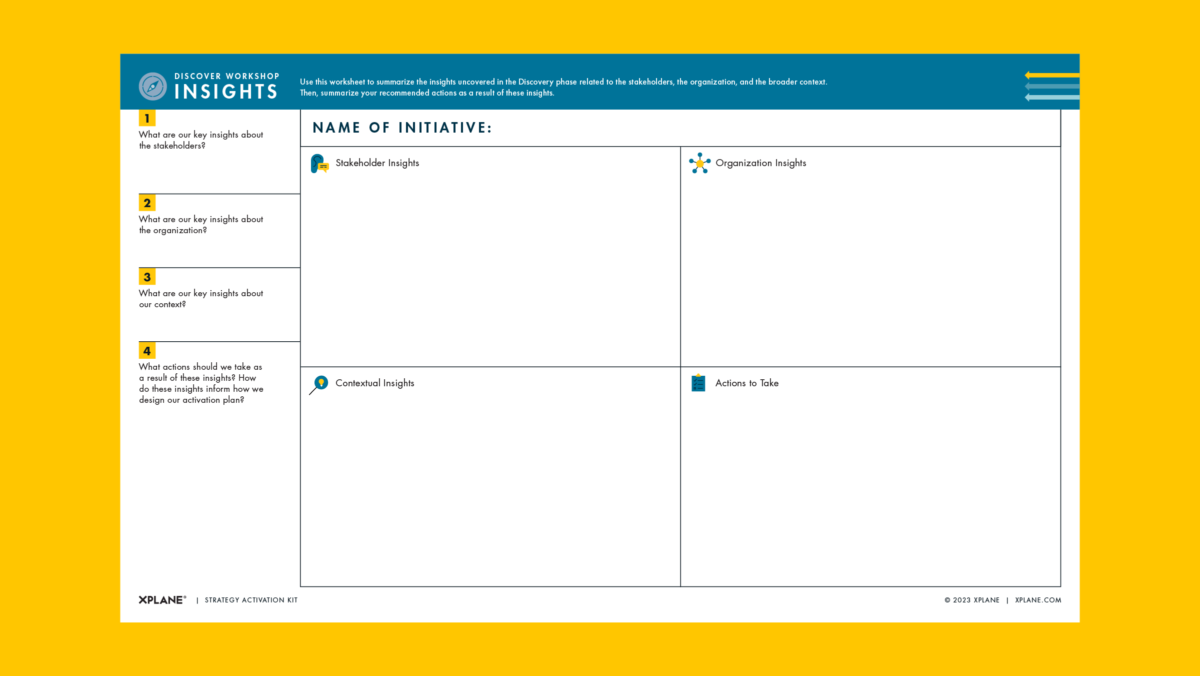Click the yellow number 2 badge
The image size is (1200, 676).
147,203
